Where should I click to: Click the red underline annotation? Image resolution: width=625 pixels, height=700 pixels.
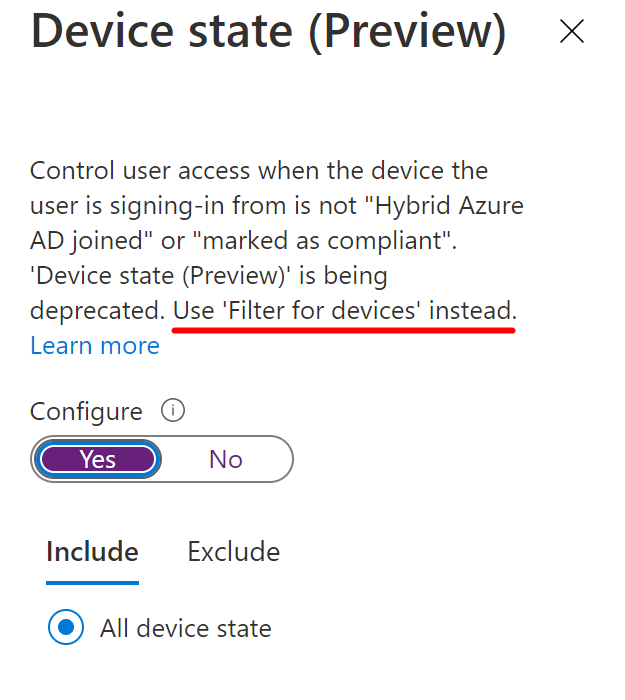344,329
